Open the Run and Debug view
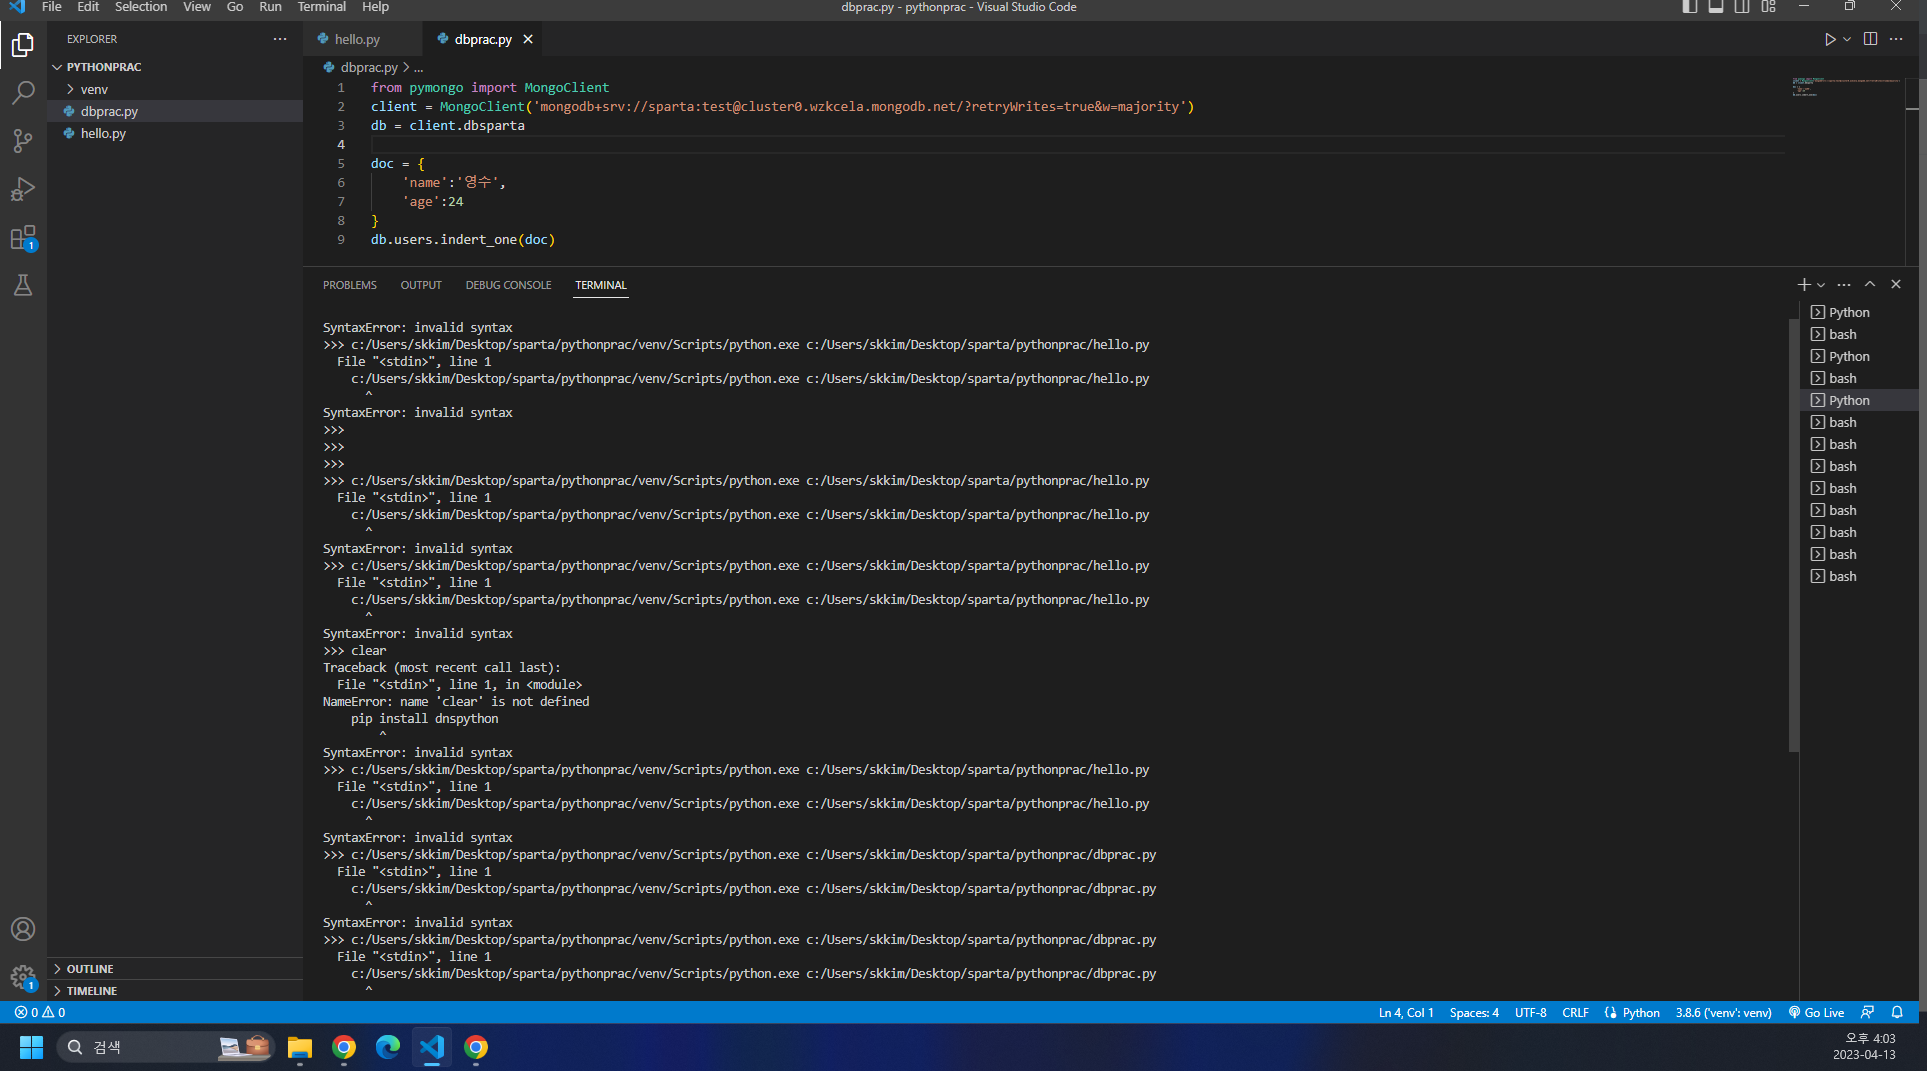1927x1071 pixels. (23, 189)
